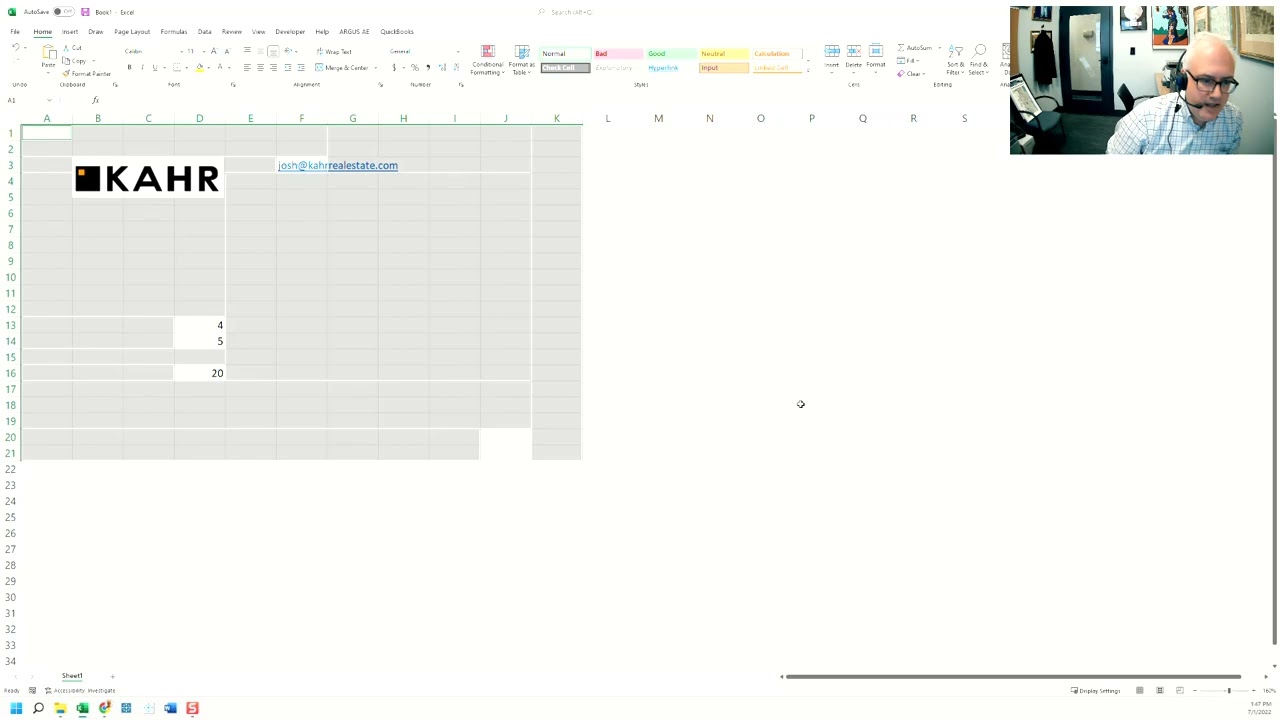Select the Sheet1 tab
Viewport: 1280px width, 720px height.
point(72,676)
